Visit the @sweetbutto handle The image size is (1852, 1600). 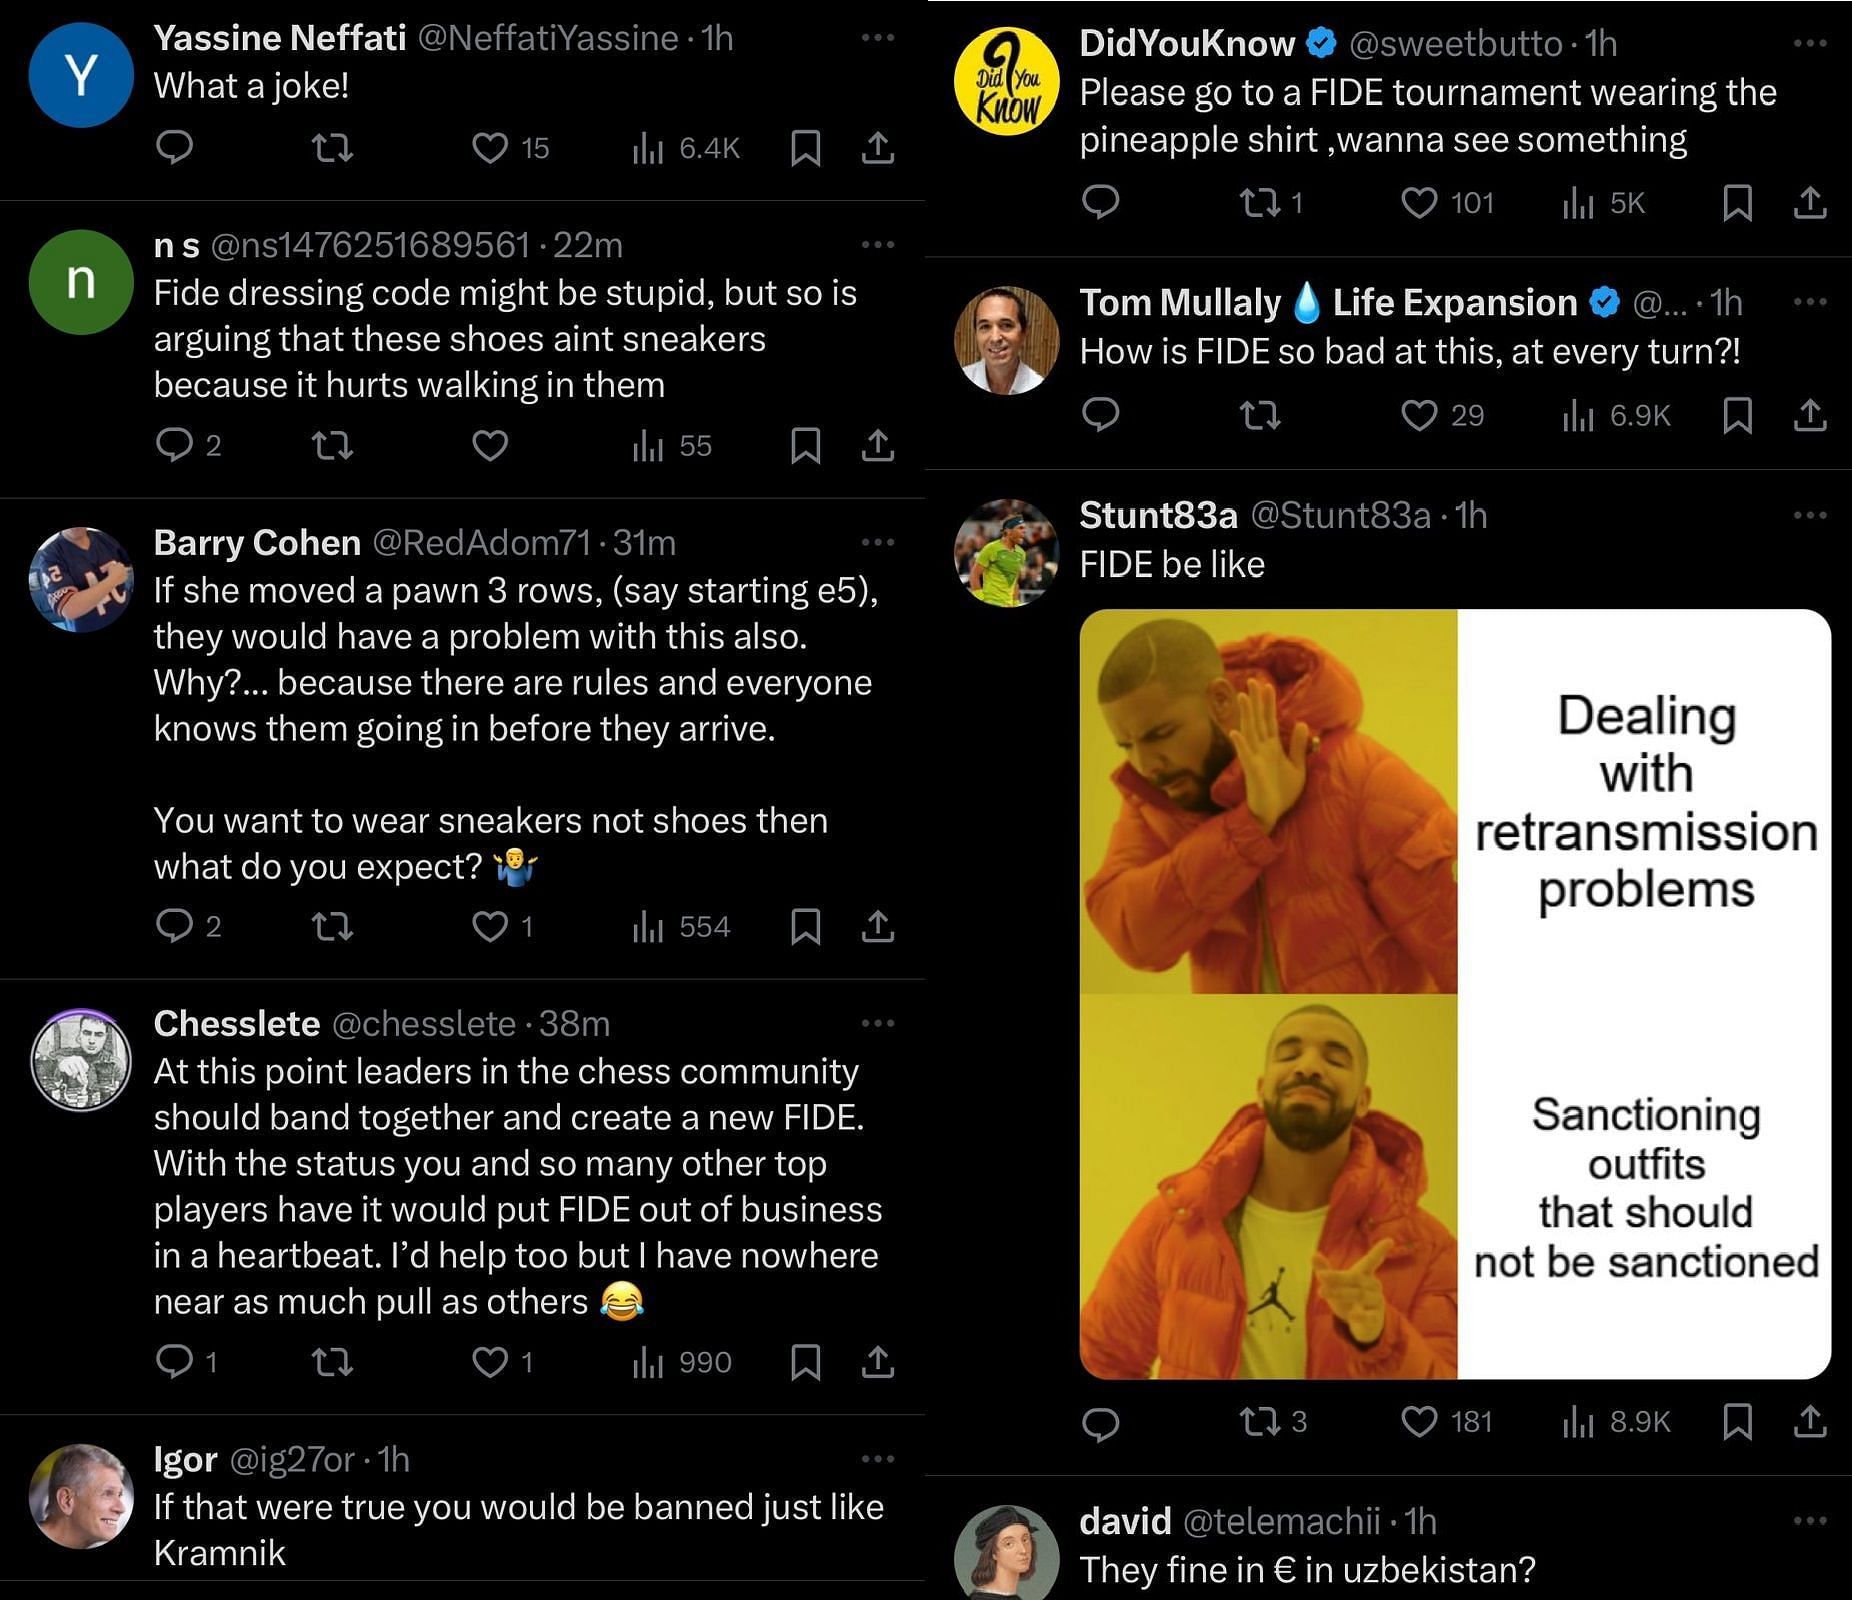click(x=1455, y=43)
